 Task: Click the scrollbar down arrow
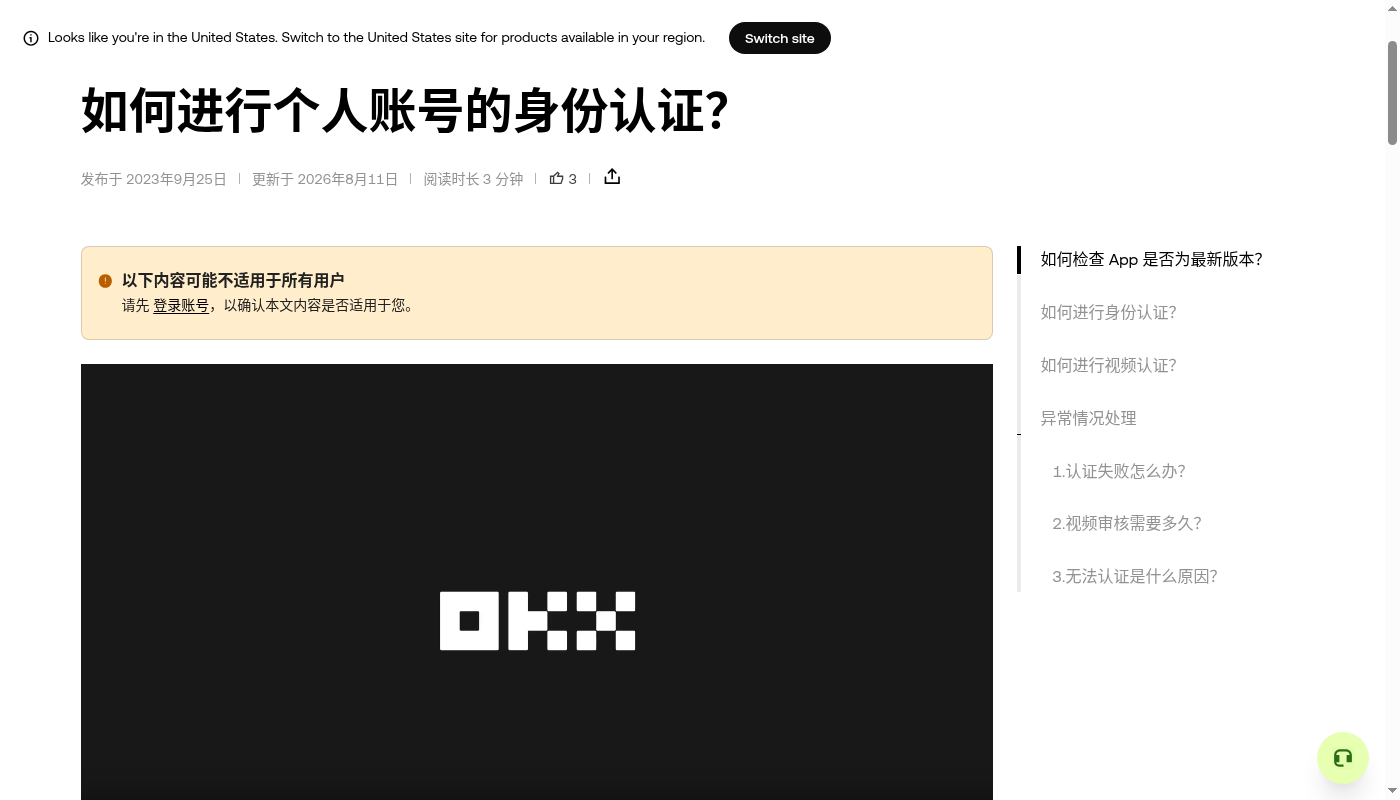(x=1392, y=791)
